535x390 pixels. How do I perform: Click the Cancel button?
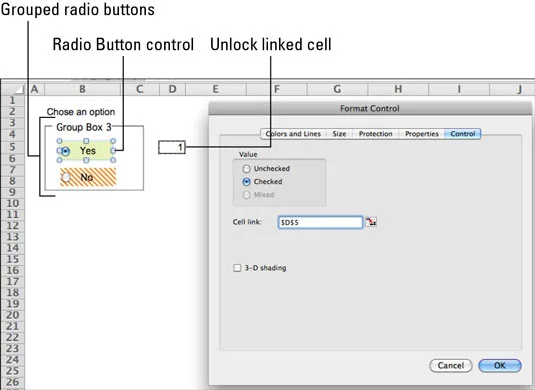pos(451,365)
